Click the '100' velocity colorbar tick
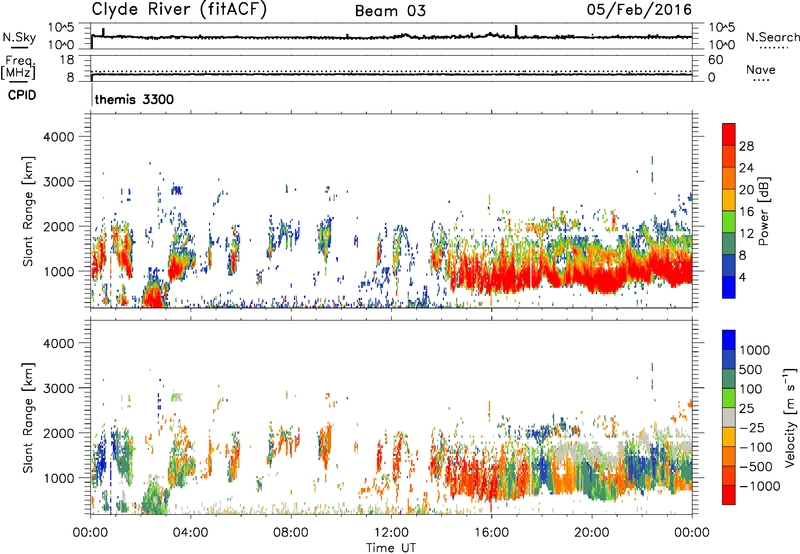This screenshot has width=800, height=554. tap(751, 389)
